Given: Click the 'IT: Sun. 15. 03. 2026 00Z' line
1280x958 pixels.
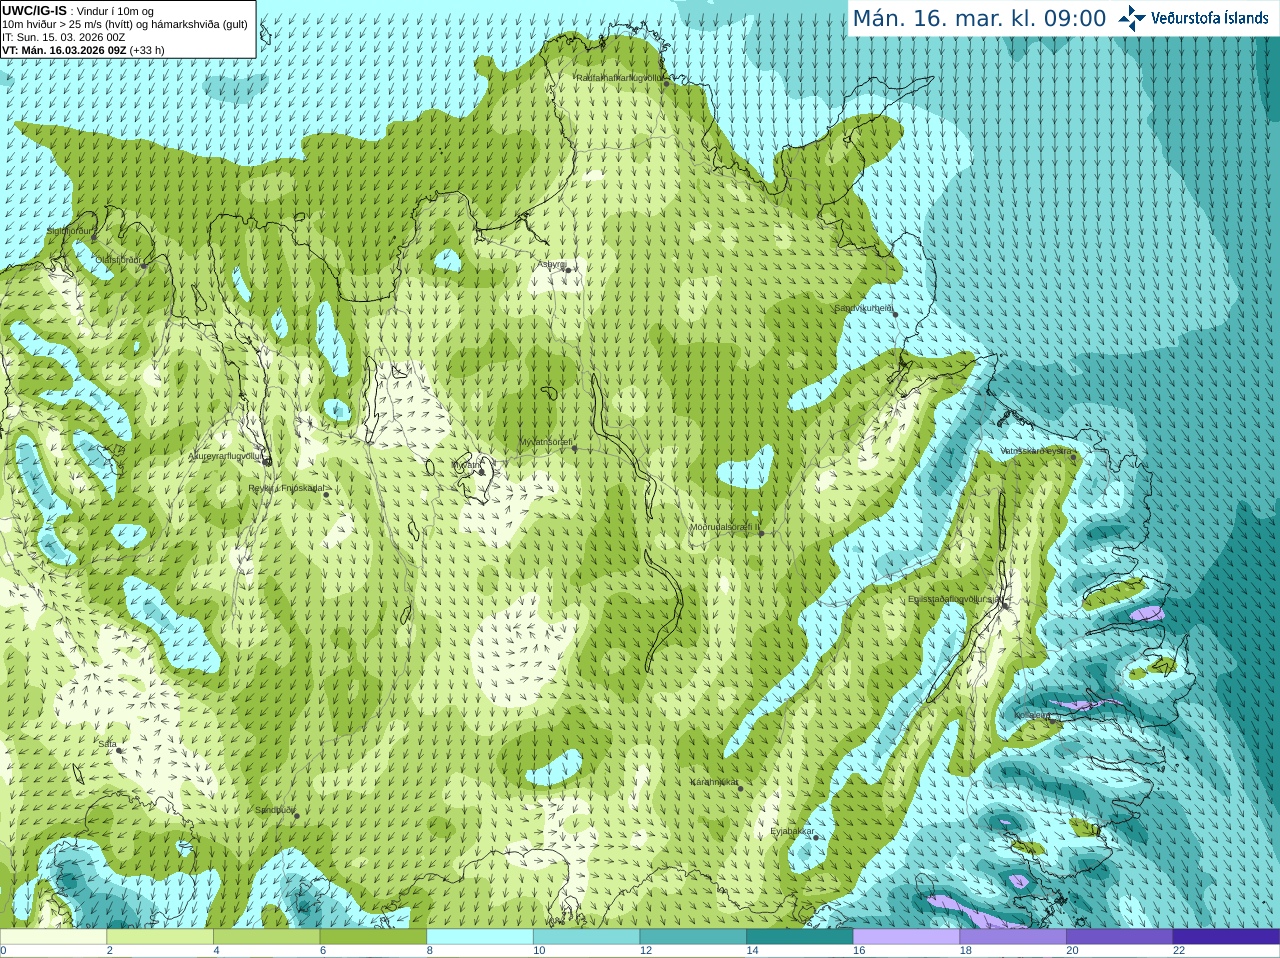Looking at the screenshot, I should coord(64,37).
